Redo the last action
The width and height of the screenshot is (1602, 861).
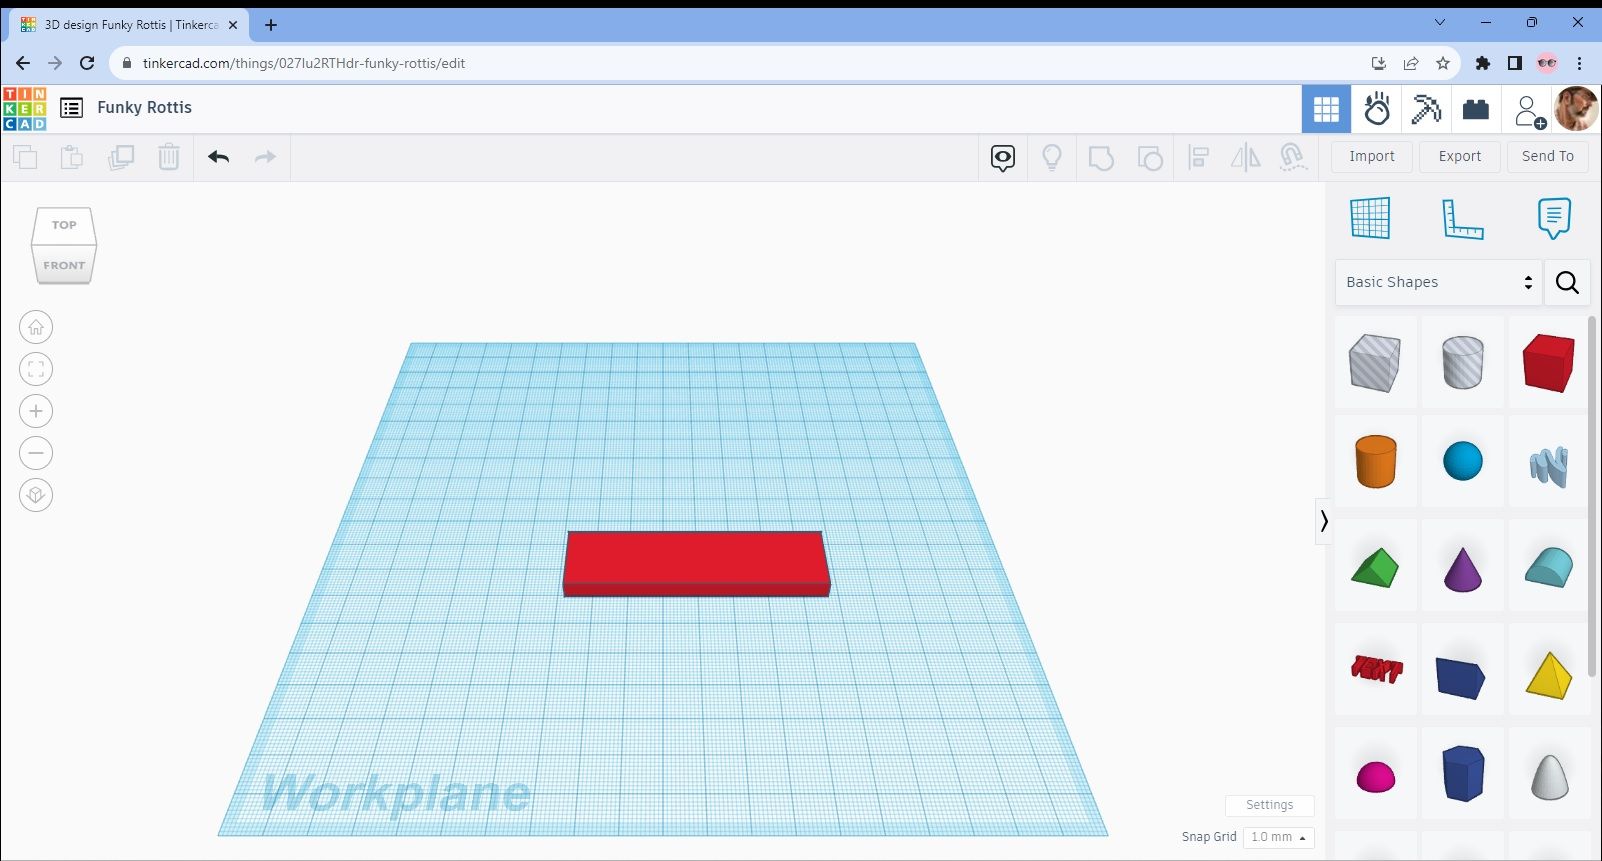265,157
